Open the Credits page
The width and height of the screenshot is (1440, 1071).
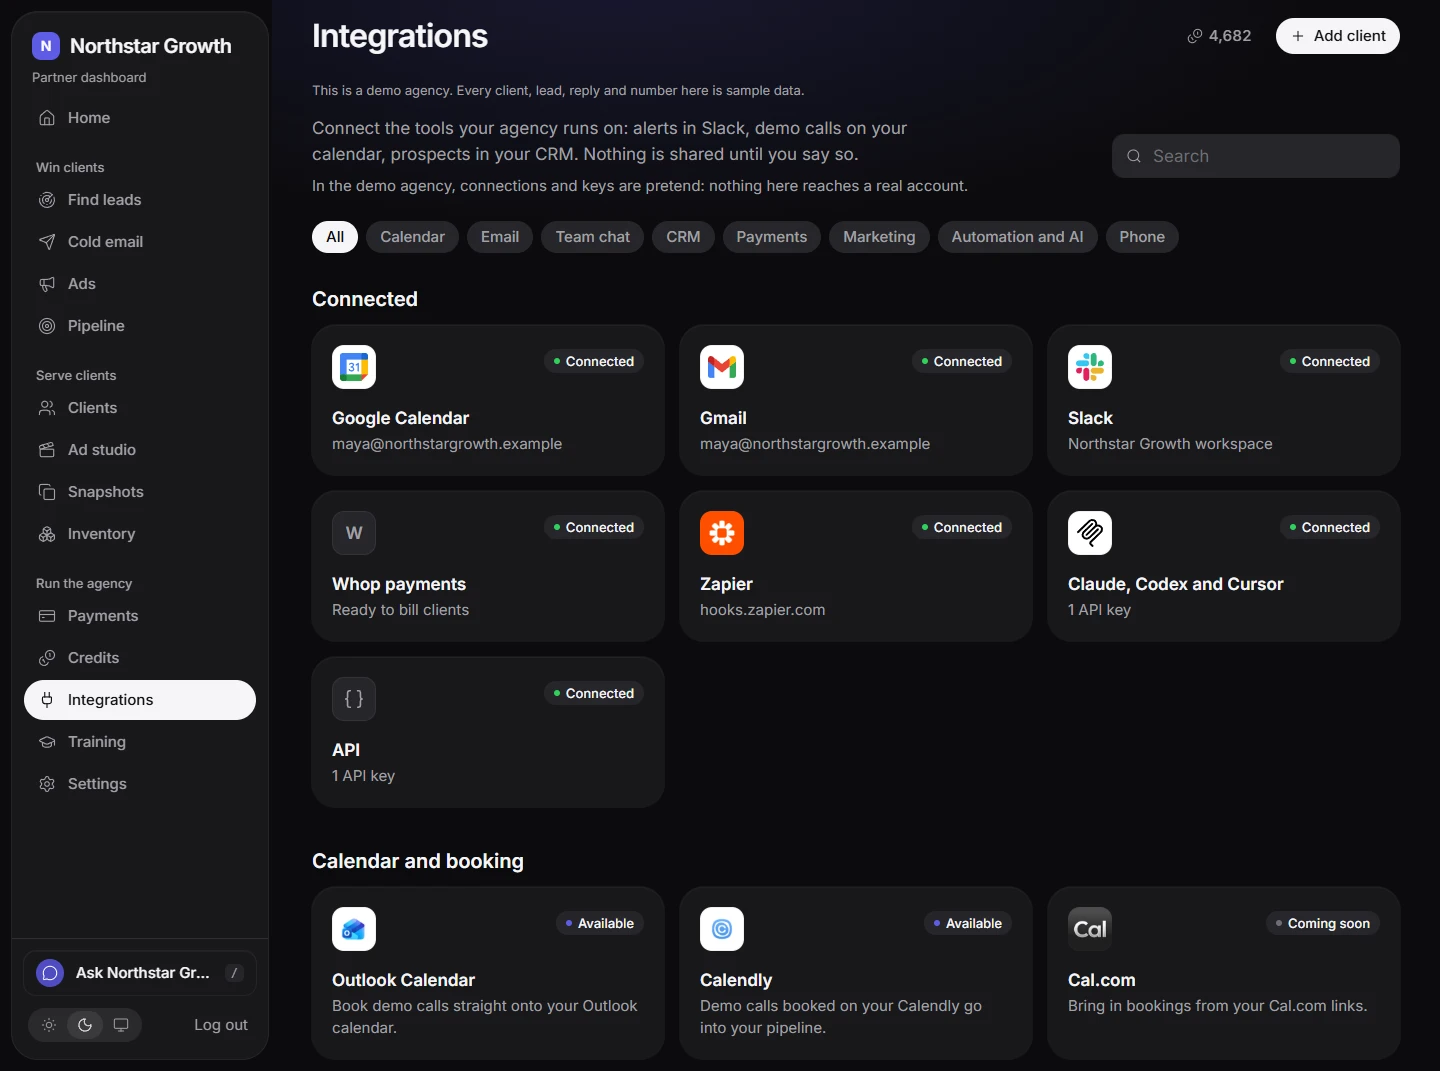[x=140, y=658]
